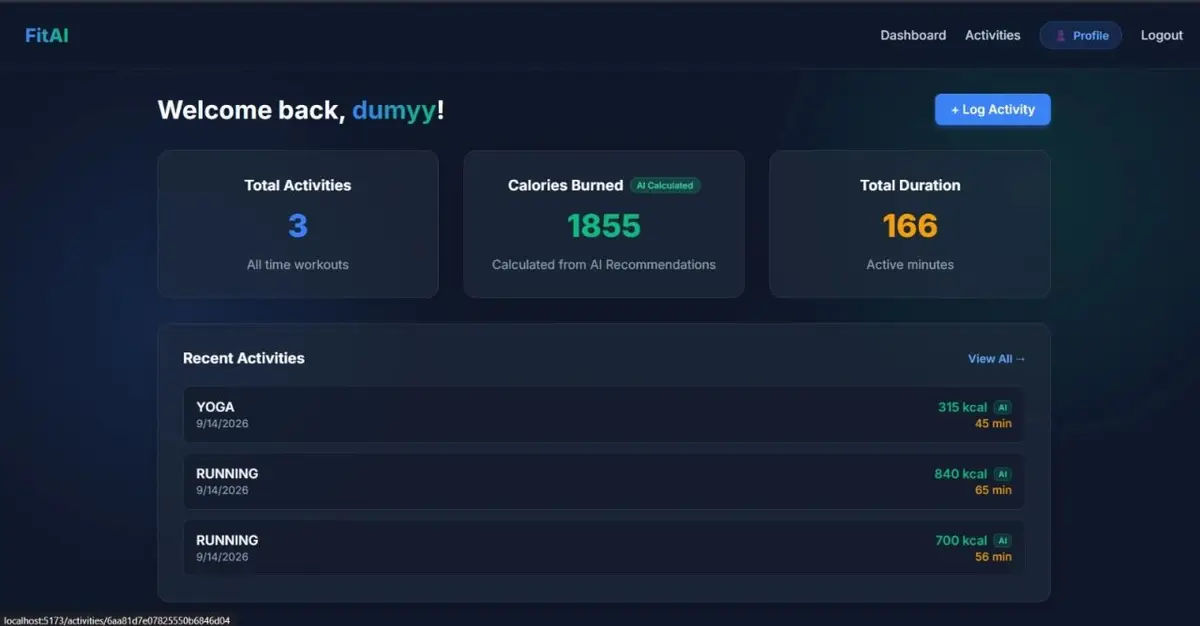Click the user icon in Profile
The image size is (1200, 626).
pyautogui.click(x=1061, y=35)
